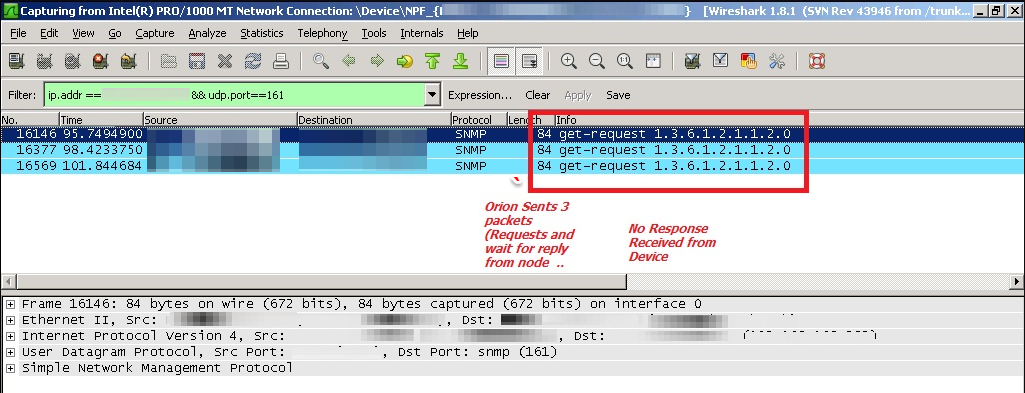Image resolution: width=1025 pixels, height=393 pixels.
Task: Edit display filters from the toolbar
Action: (x=720, y=61)
